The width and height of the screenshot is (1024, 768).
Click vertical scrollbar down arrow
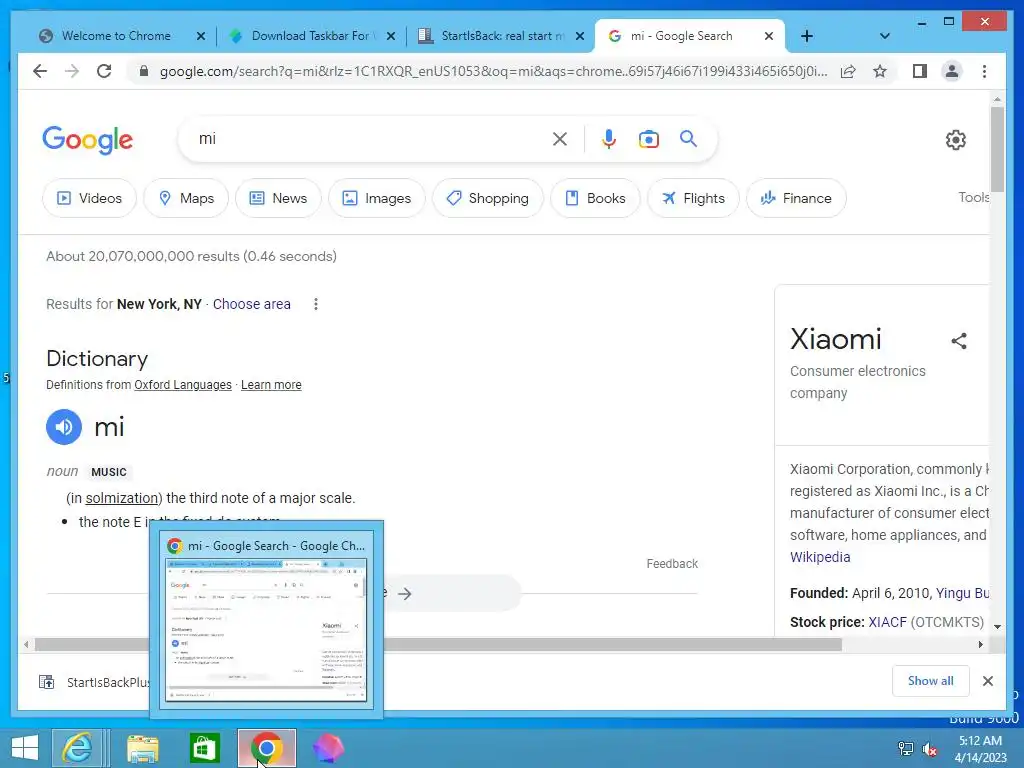tap(997, 626)
